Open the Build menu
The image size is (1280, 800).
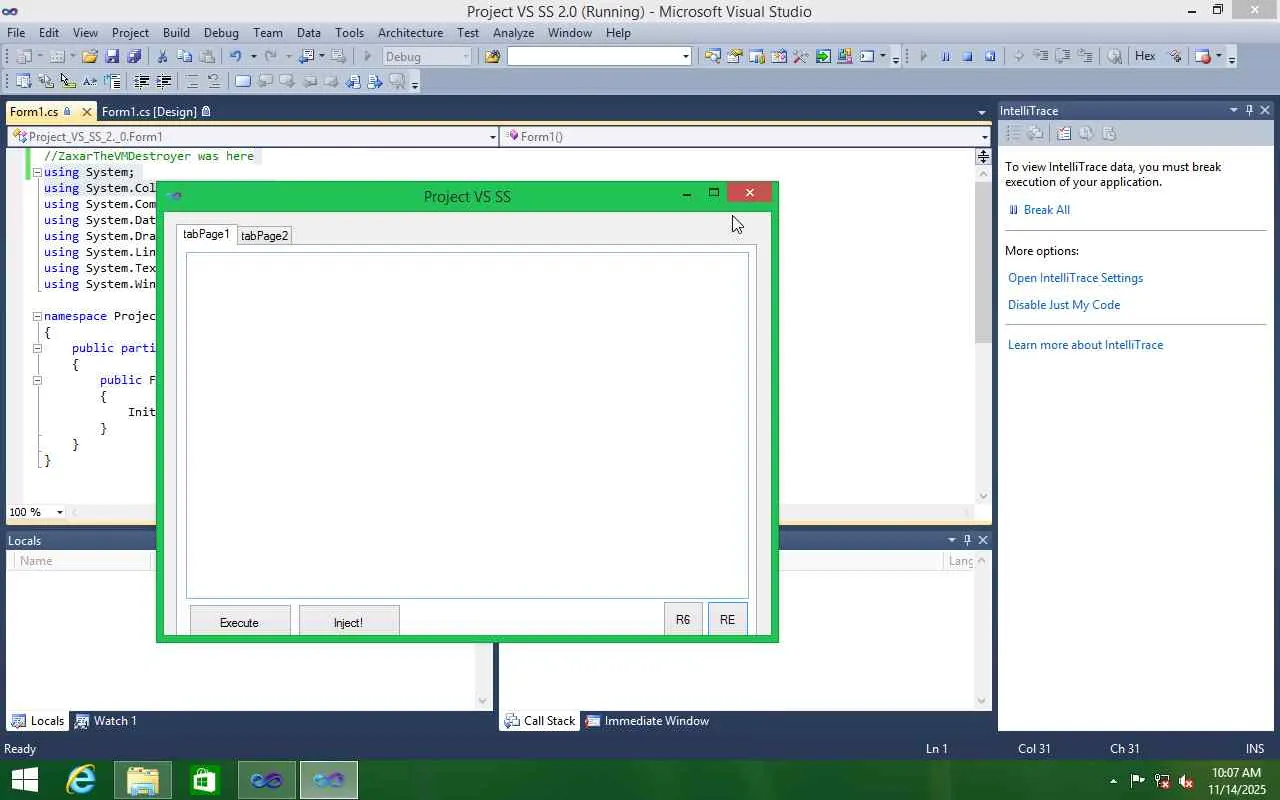[176, 33]
